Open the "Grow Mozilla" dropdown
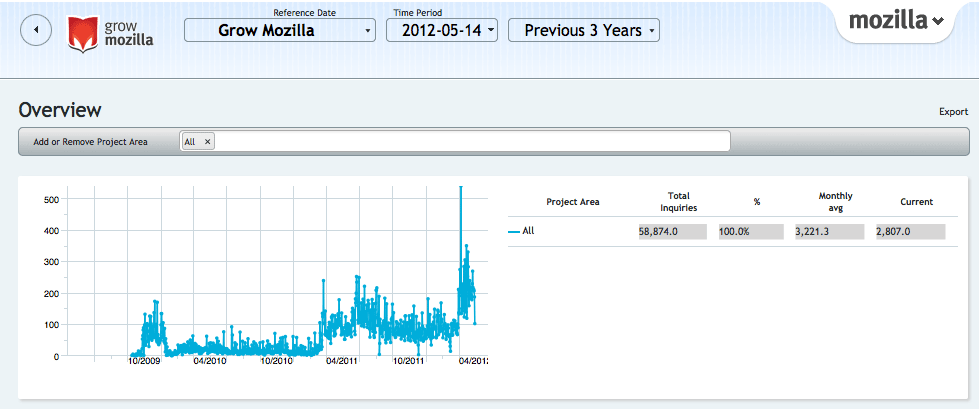This screenshot has width=979, height=409. pyautogui.click(x=279, y=30)
